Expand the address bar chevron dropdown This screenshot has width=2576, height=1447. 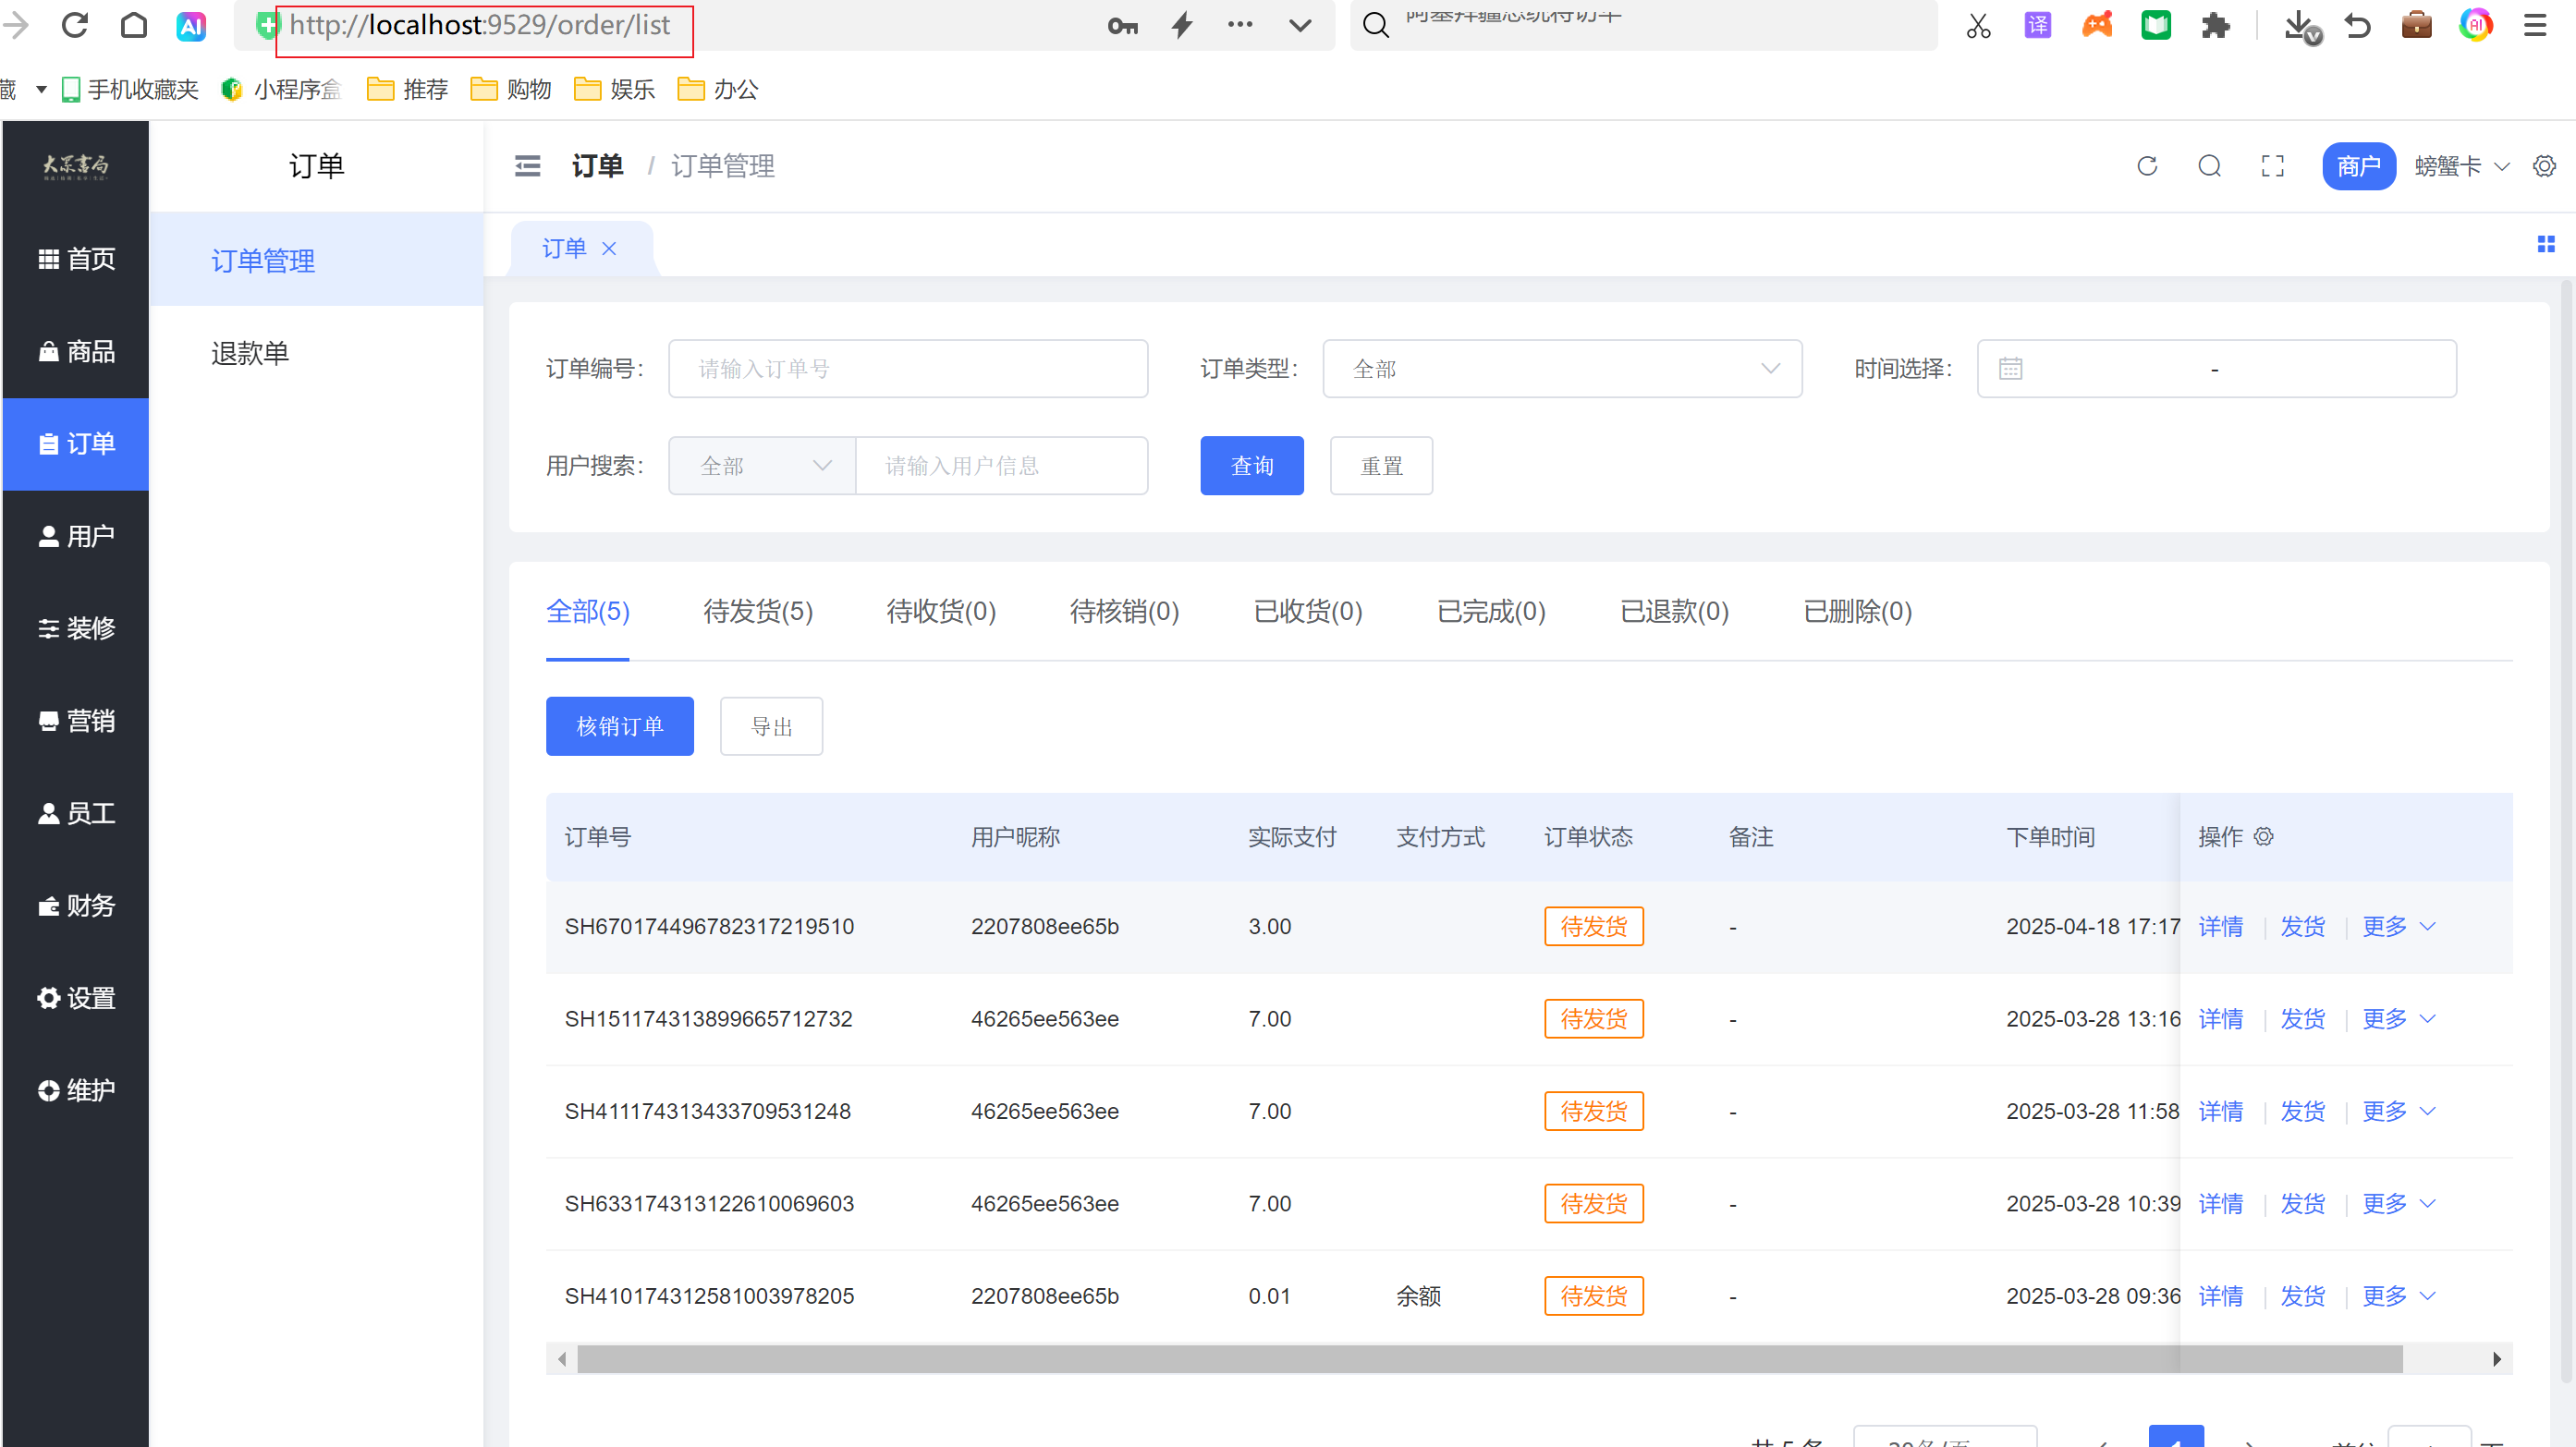[x=1300, y=25]
